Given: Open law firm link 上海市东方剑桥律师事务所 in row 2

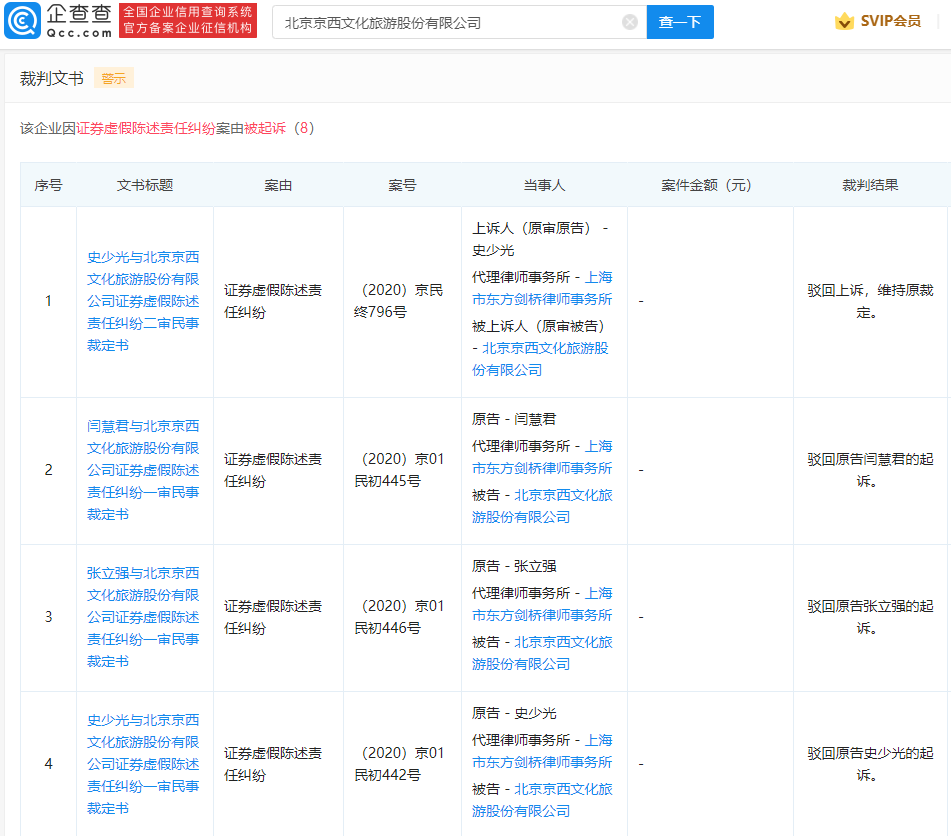Looking at the screenshot, I should 542,457.
